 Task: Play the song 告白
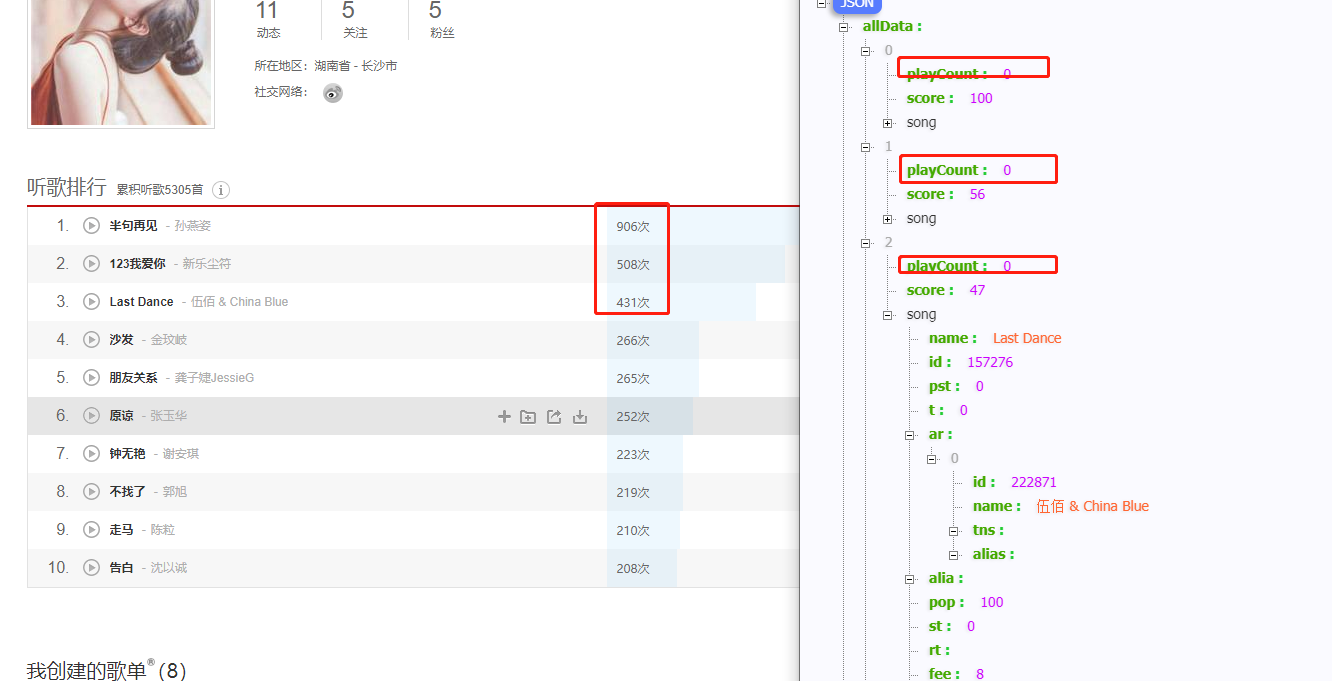coord(91,568)
